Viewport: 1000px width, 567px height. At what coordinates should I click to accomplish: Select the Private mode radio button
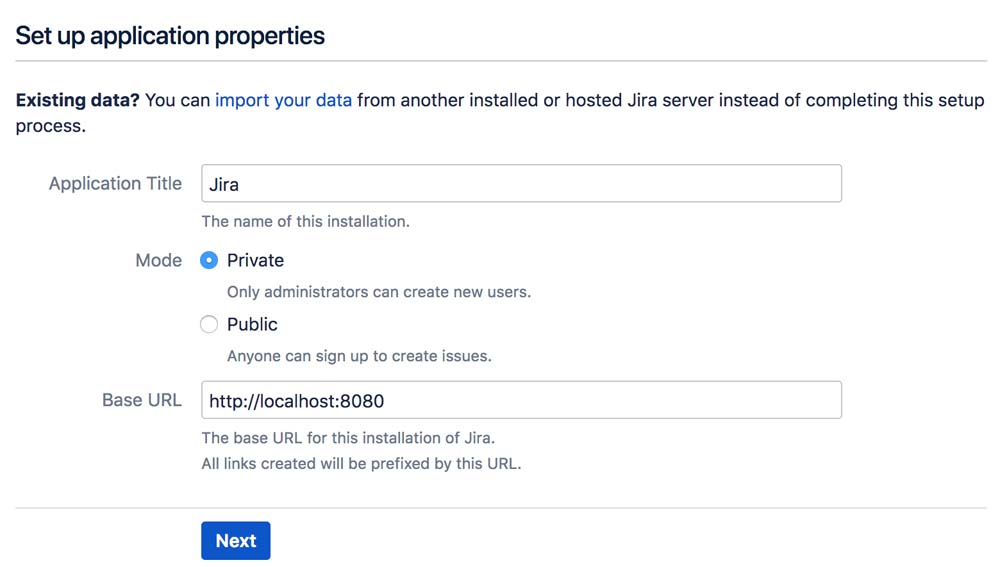tap(209, 260)
